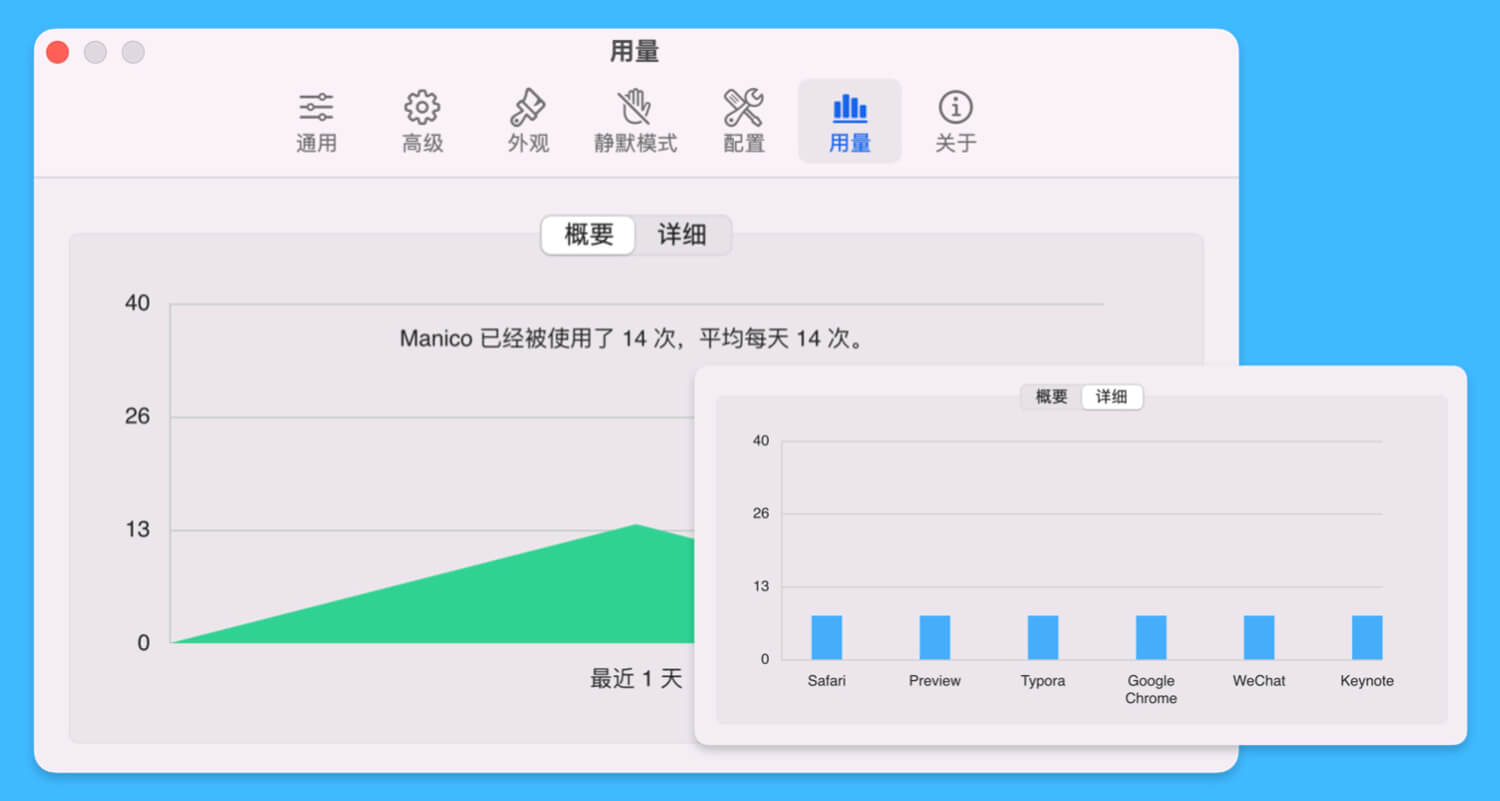Click the Typora bar in chart
Image resolution: width=1500 pixels, height=801 pixels.
(1042, 637)
